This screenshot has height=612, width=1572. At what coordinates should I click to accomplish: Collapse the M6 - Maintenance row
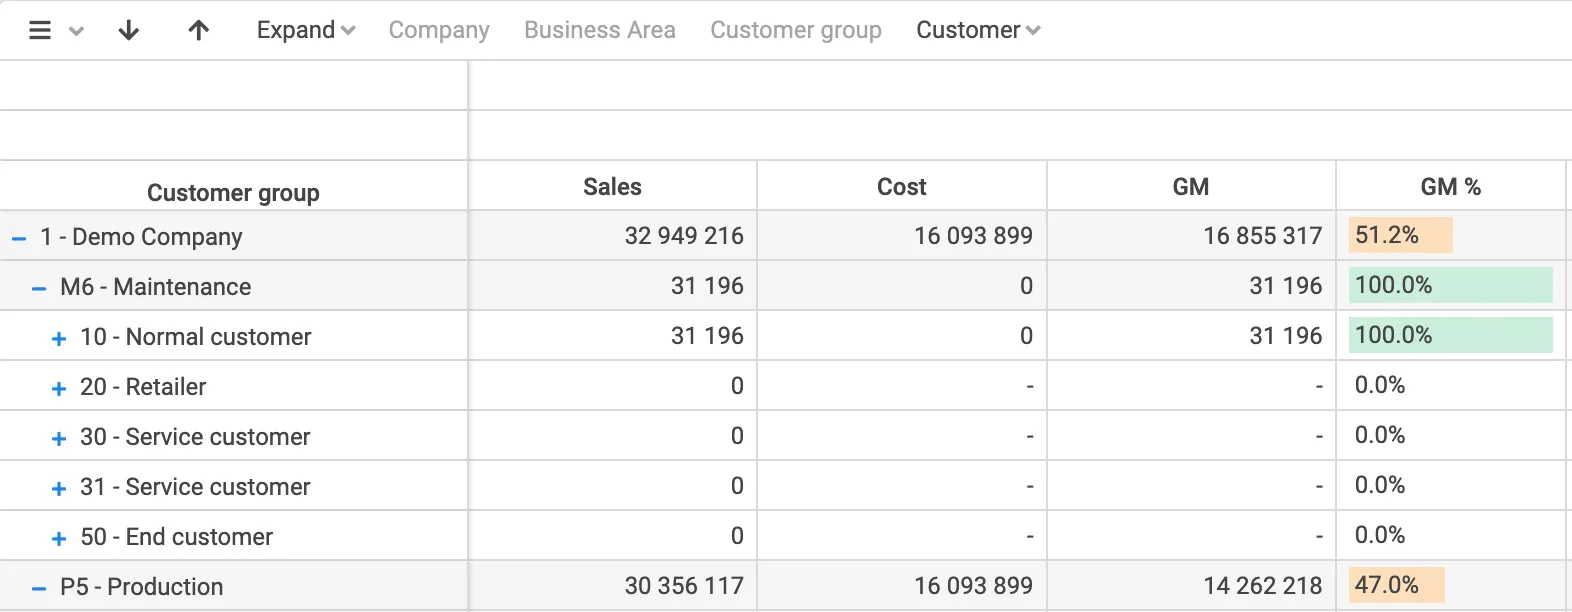39,288
